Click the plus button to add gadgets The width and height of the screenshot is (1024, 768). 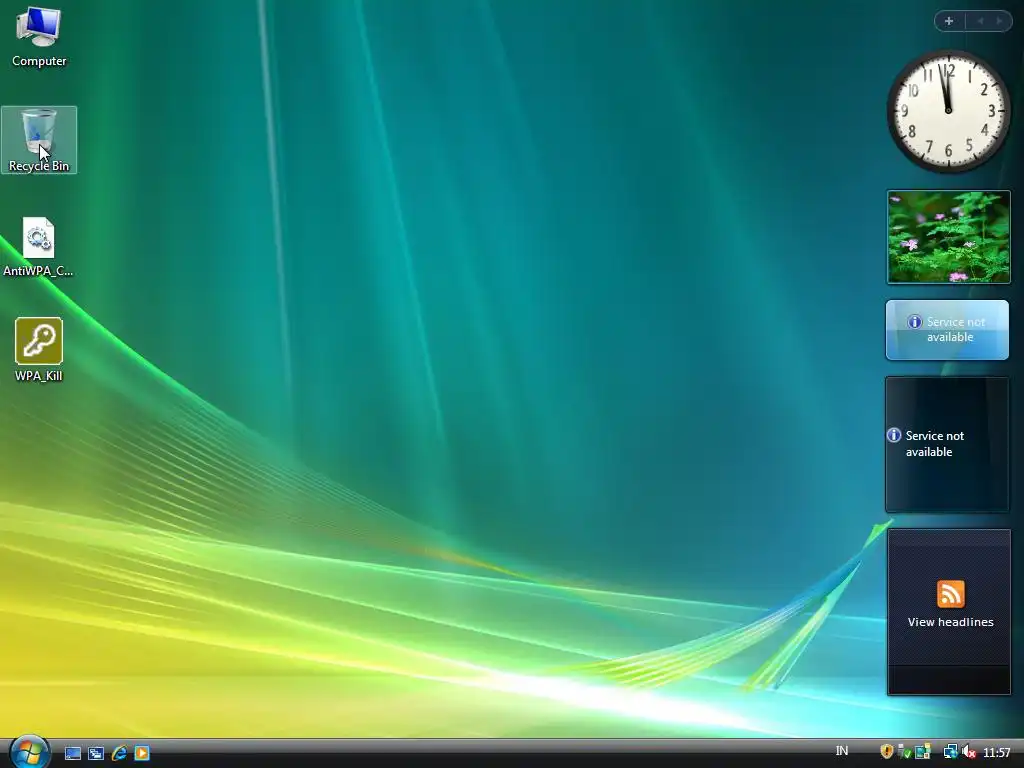[949, 21]
